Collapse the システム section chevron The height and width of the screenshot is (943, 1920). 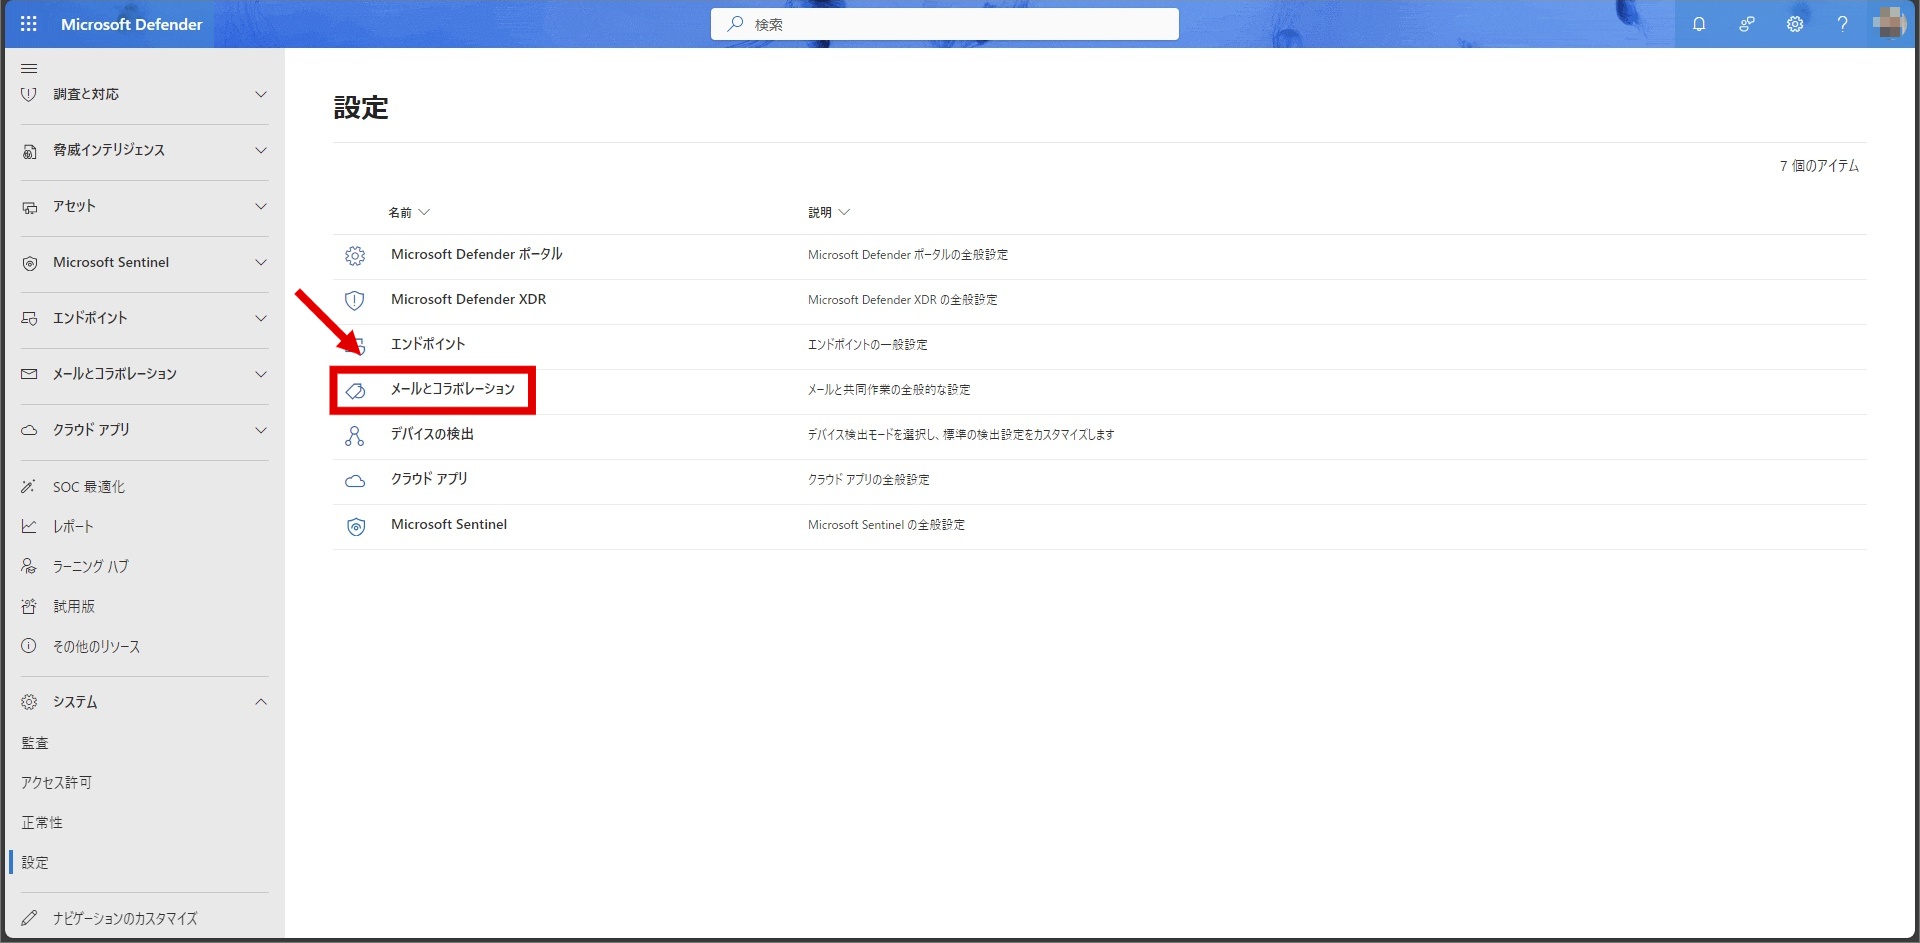point(261,702)
